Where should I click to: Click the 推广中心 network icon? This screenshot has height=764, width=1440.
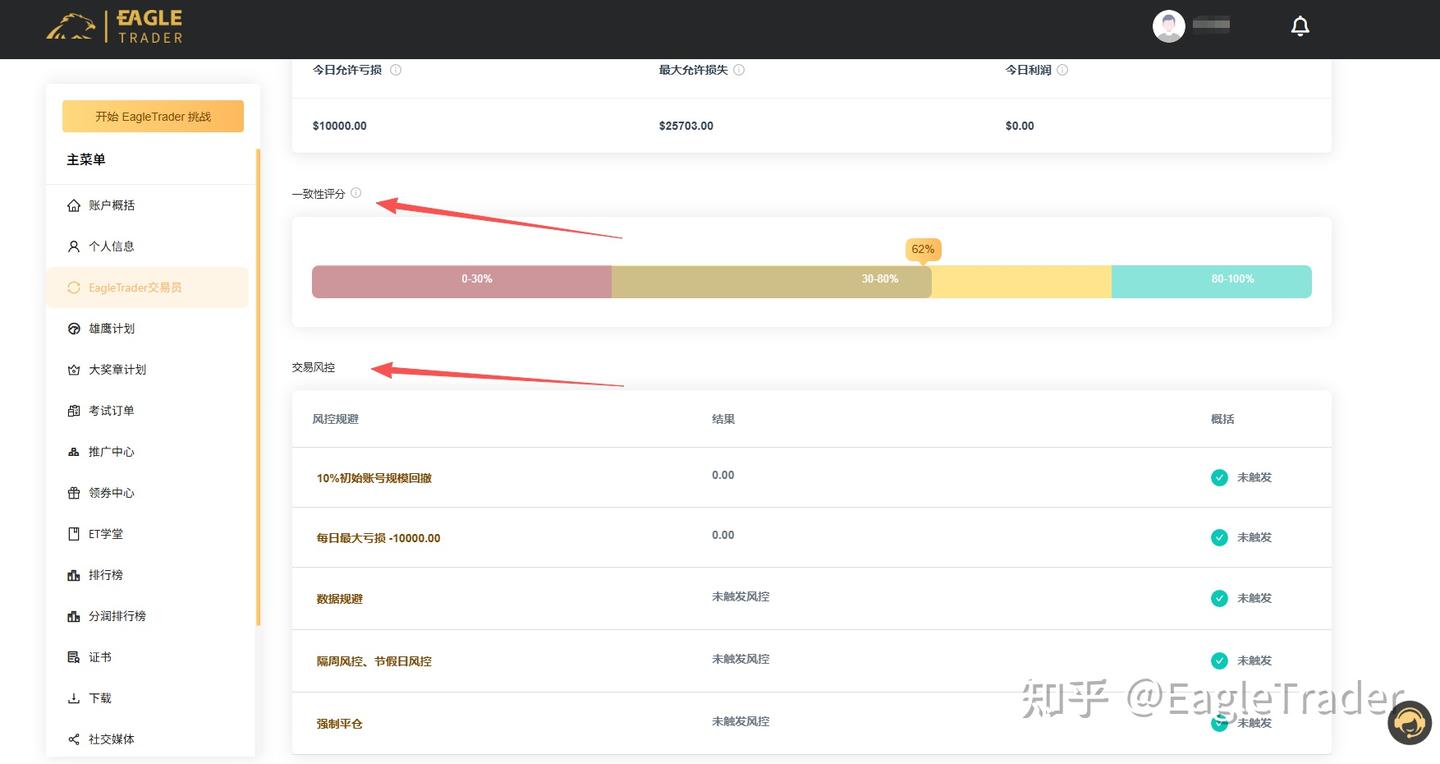click(75, 451)
